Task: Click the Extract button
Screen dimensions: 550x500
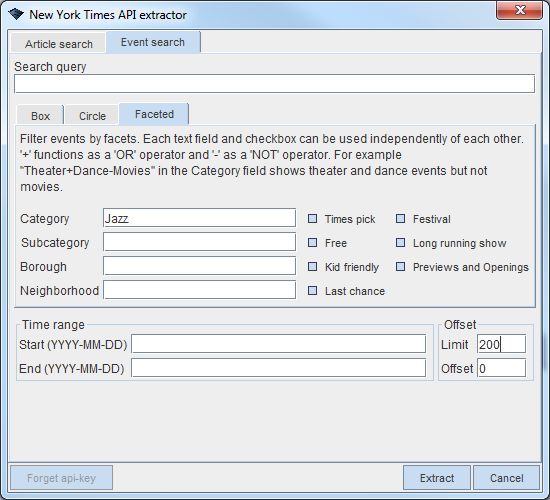Action: (x=437, y=478)
